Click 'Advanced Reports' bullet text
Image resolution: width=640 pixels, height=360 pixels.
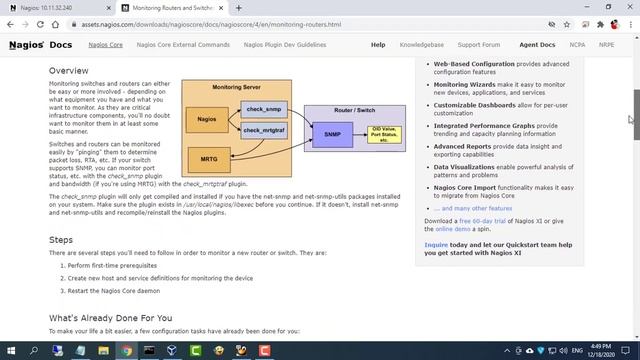pyautogui.click(x=462, y=146)
